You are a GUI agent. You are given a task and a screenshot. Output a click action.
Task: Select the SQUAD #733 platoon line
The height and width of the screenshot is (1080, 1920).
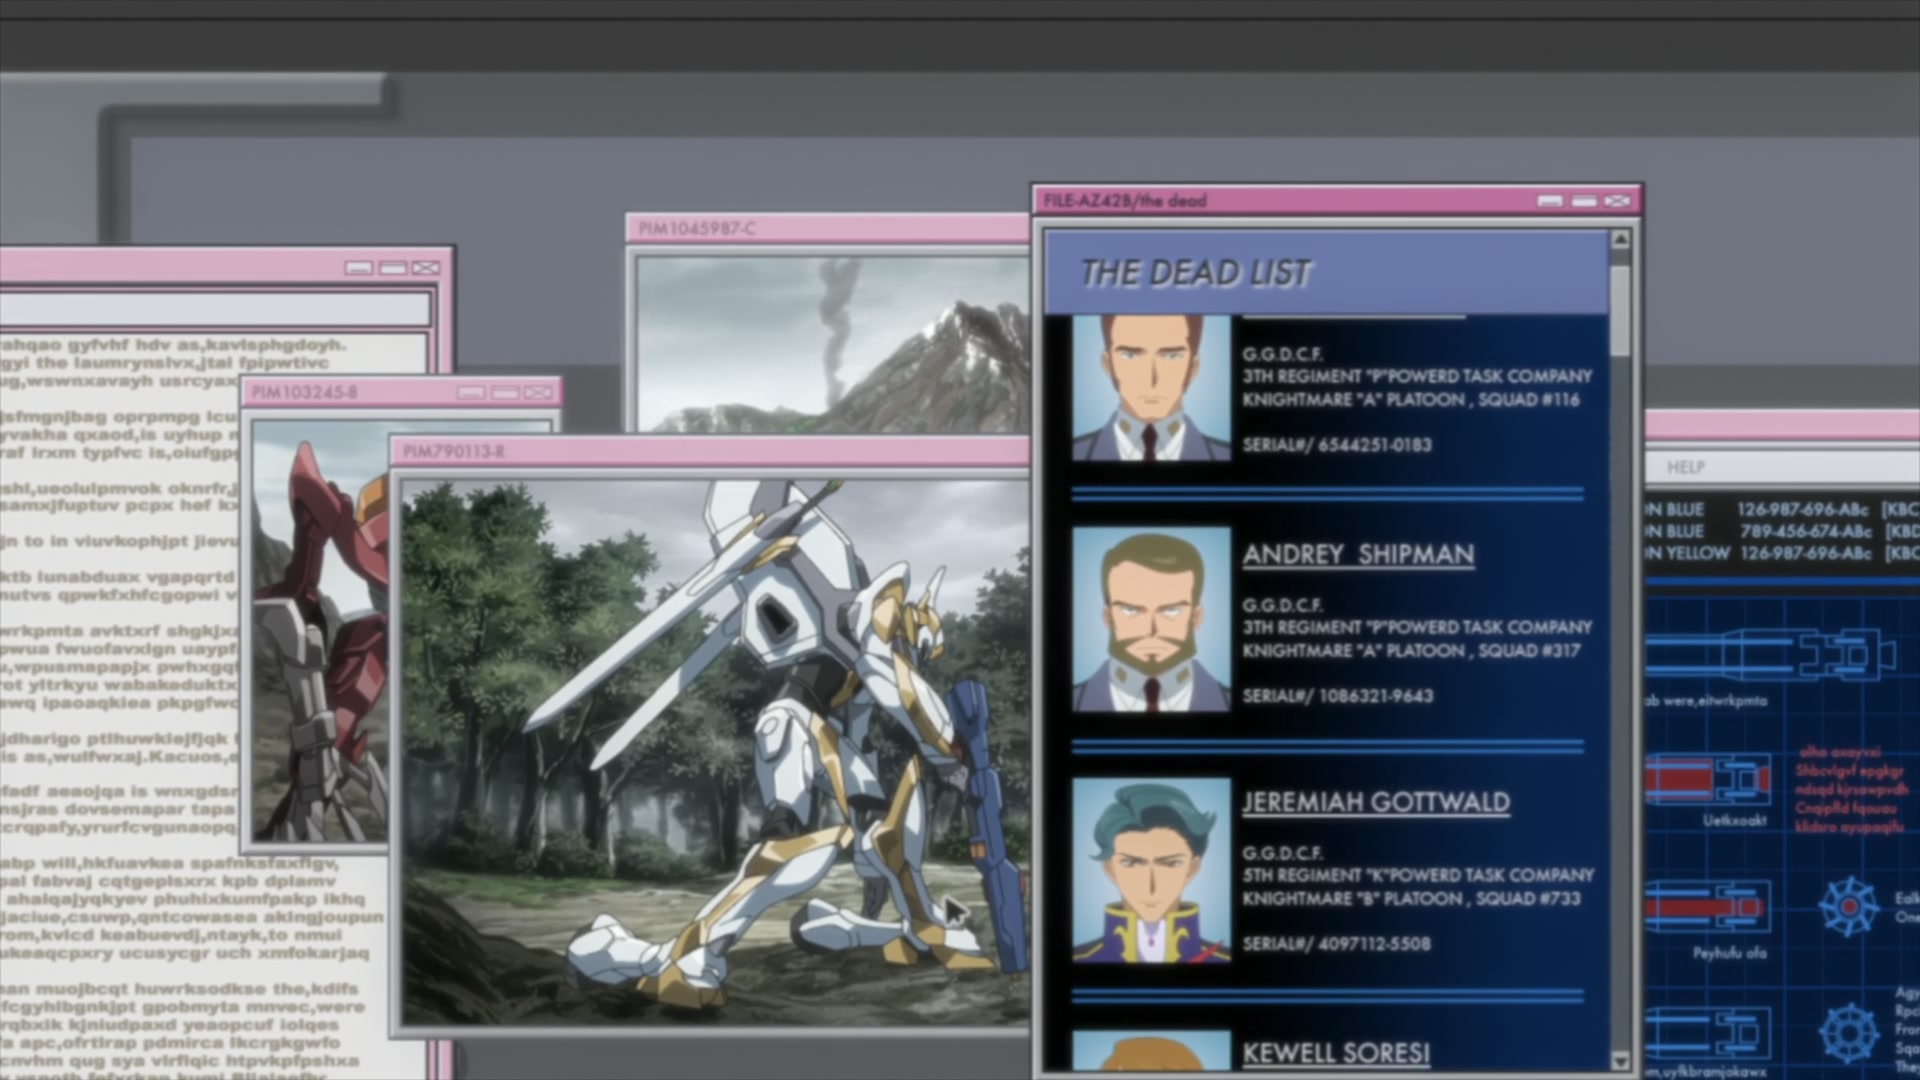coord(1411,899)
